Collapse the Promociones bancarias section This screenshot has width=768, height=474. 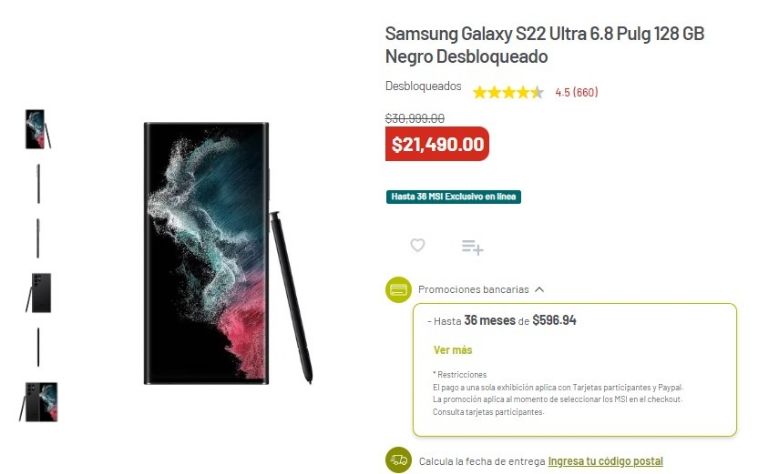pyautogui.click(x=539, y=289)
